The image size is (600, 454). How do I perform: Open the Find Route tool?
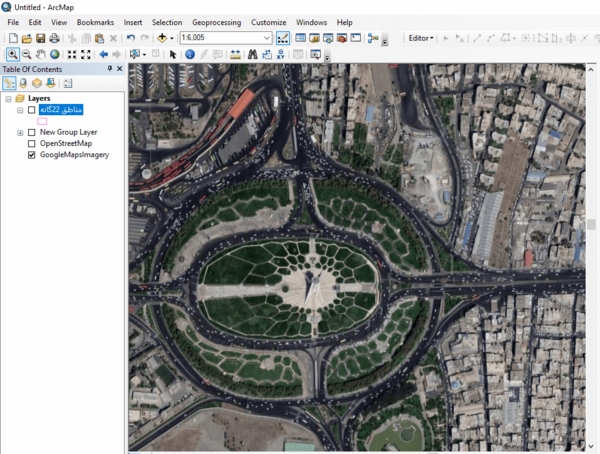[267, 54]
